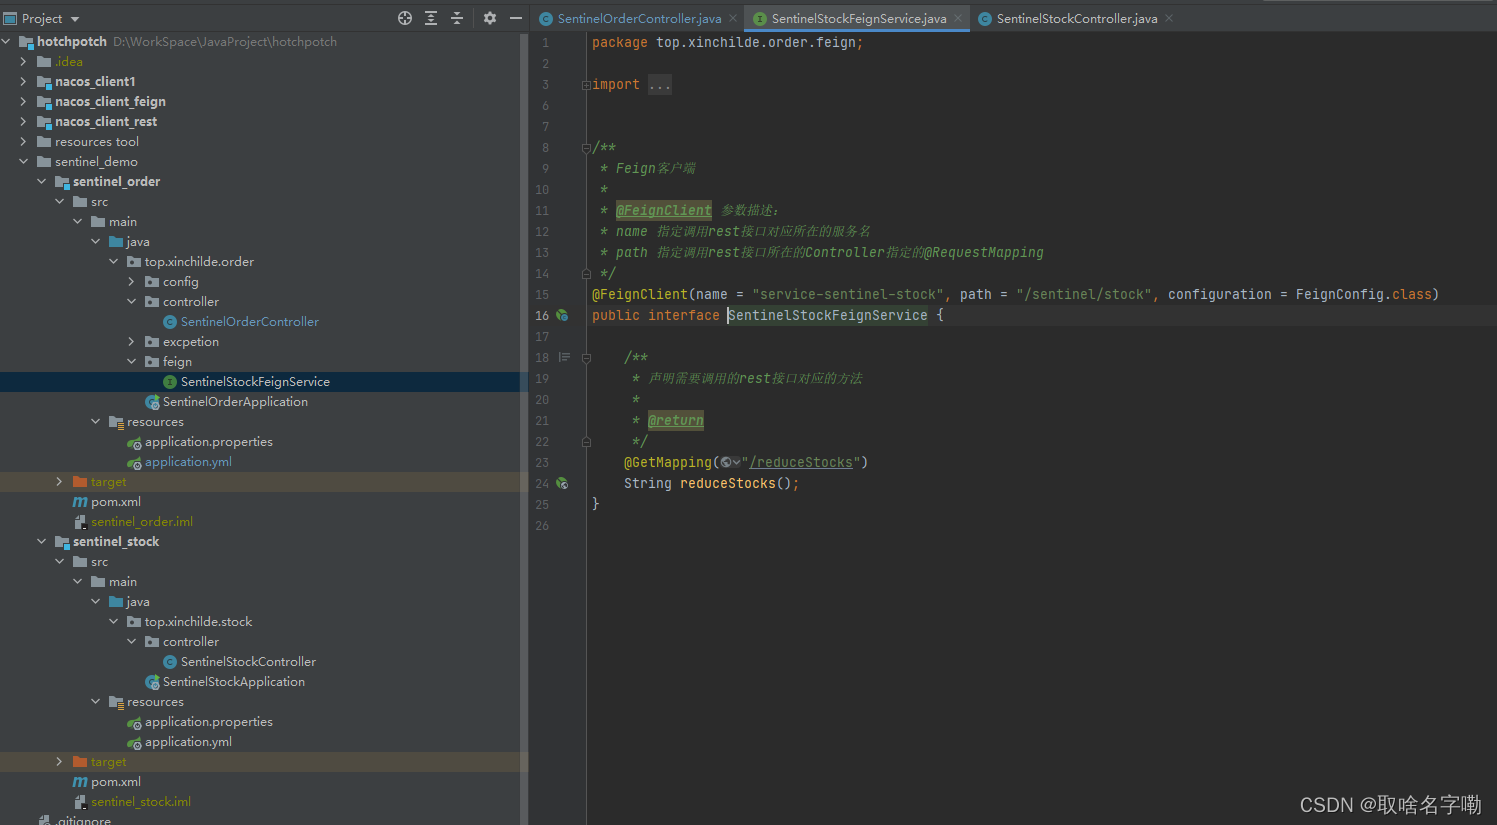Expand the .idea folder
This screenshot has width=1497, height=825.
(23, 61)
